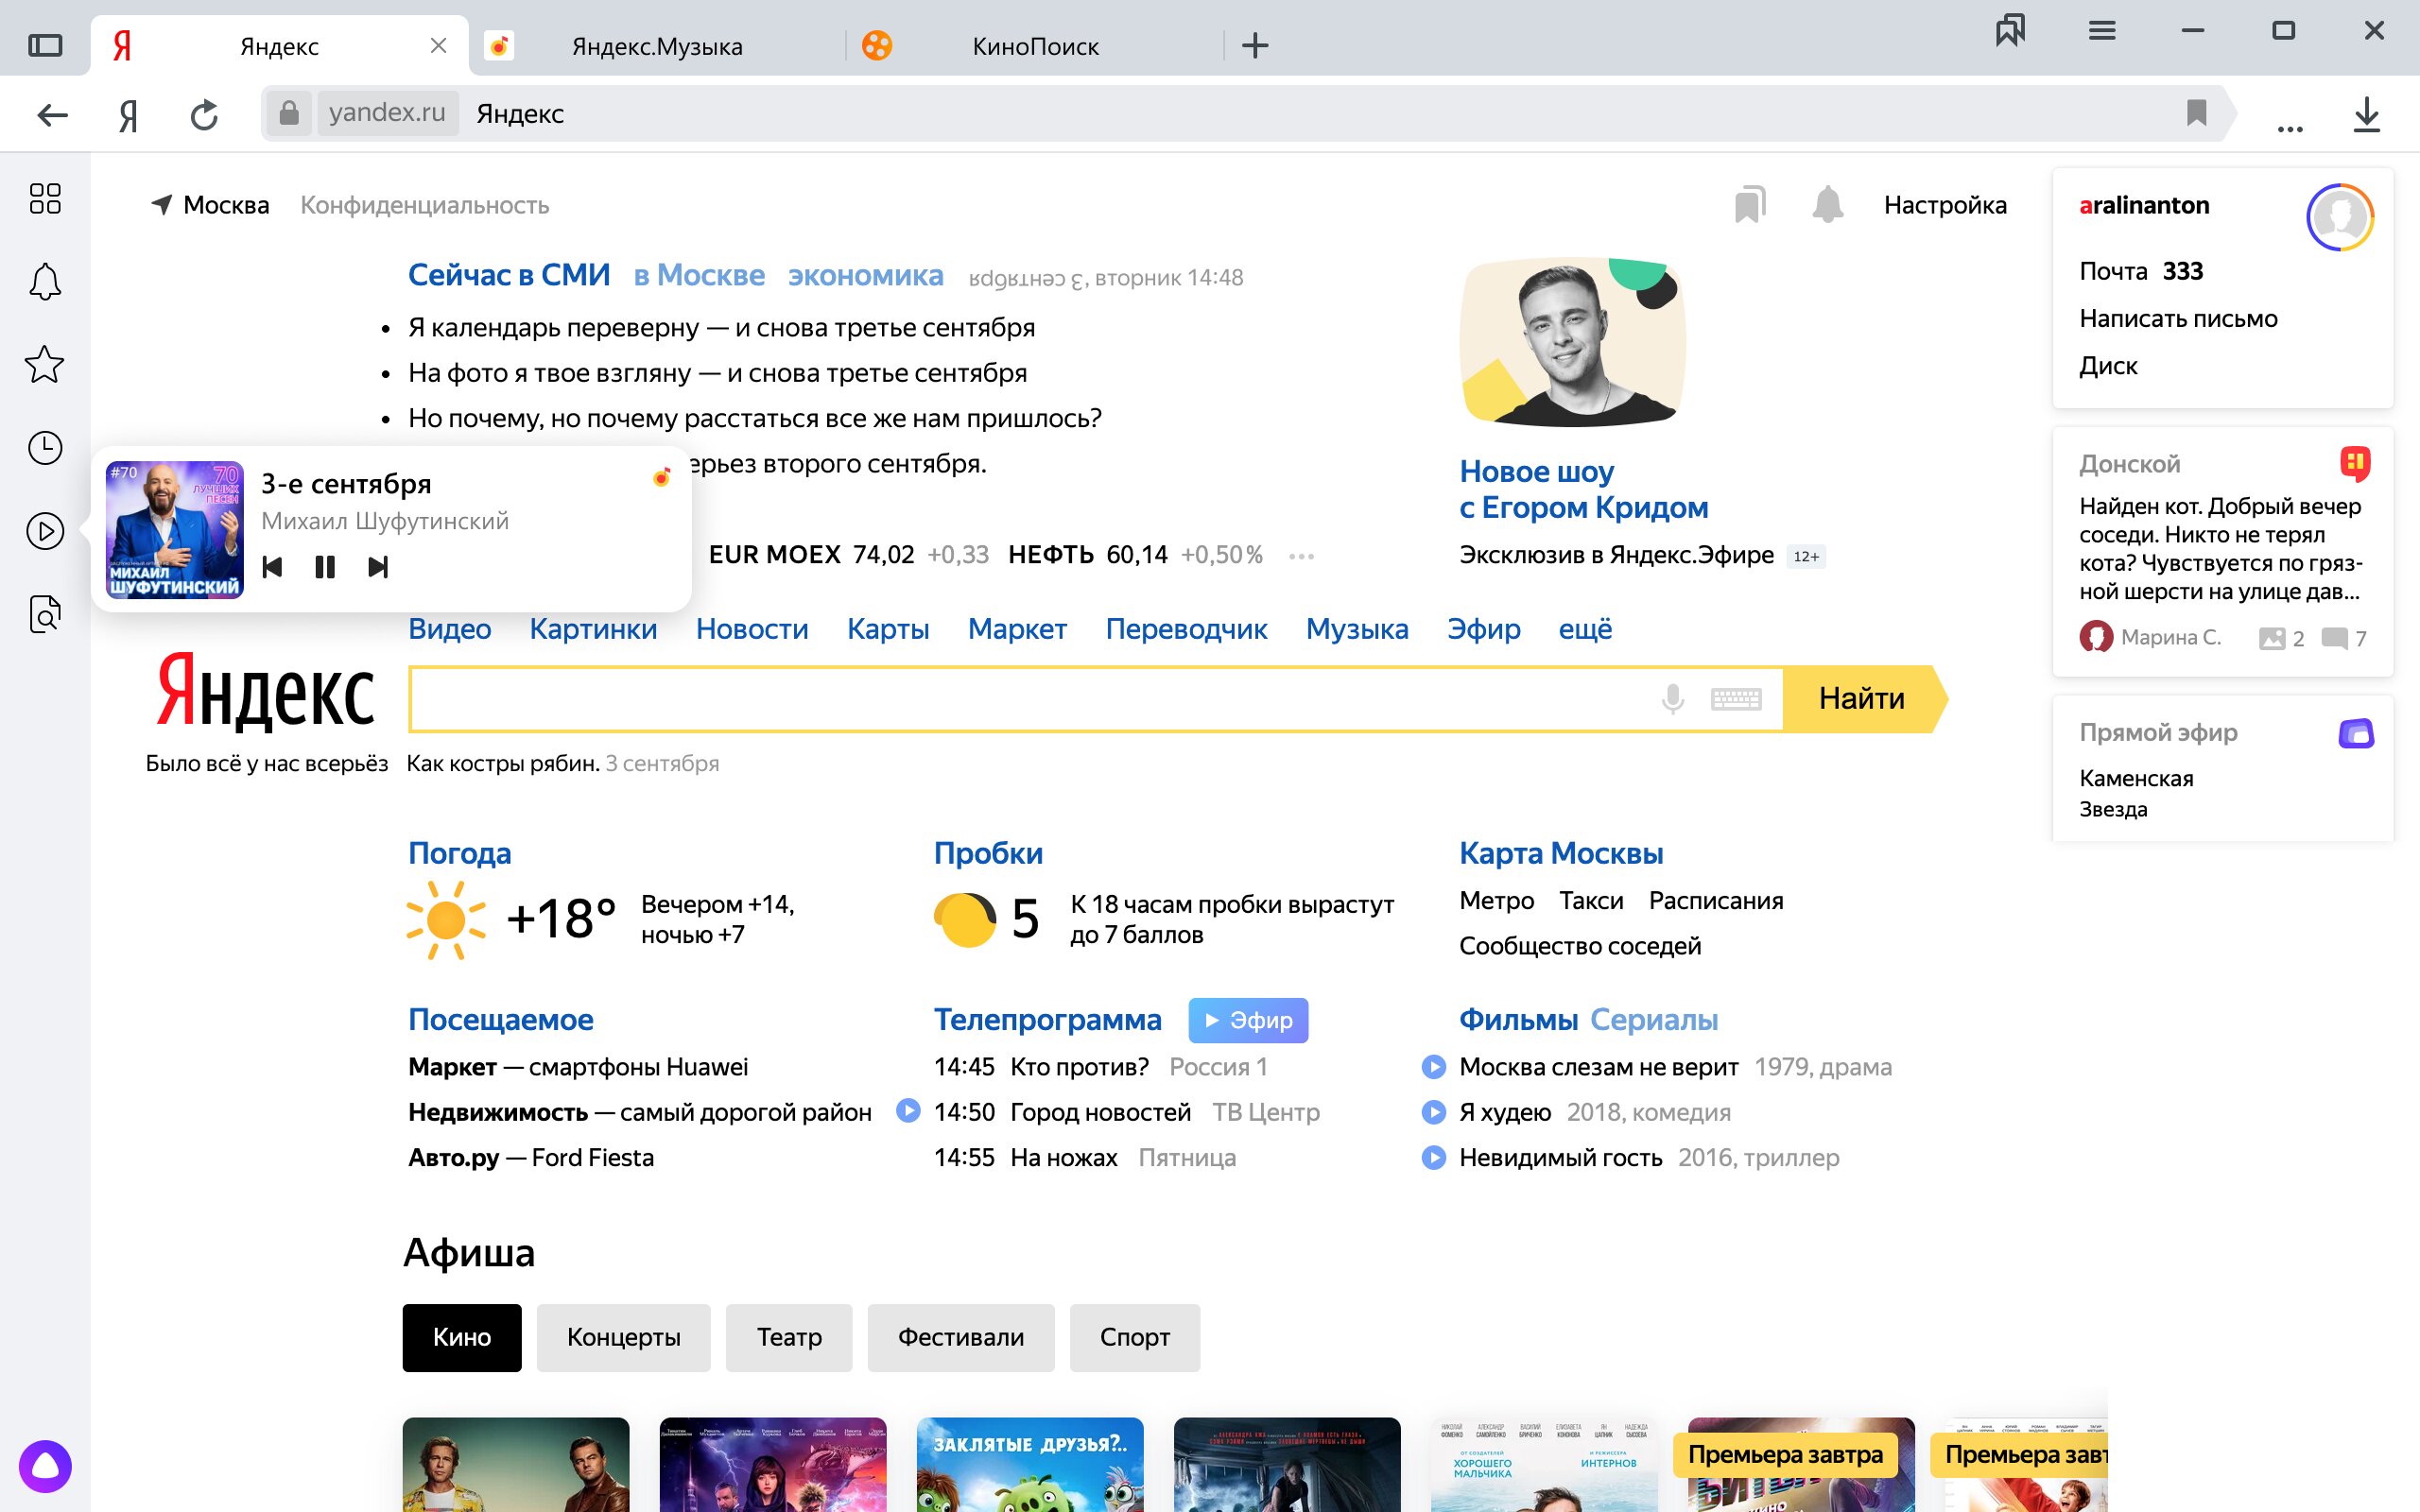Open sidebar tableau grid icon
The height and width of the screenshot is (1512, 2420).
click(x=45, y=198)
